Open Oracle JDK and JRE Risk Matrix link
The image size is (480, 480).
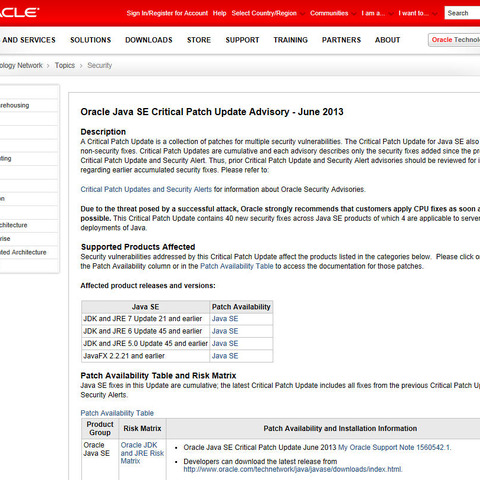tap(142, 453)
